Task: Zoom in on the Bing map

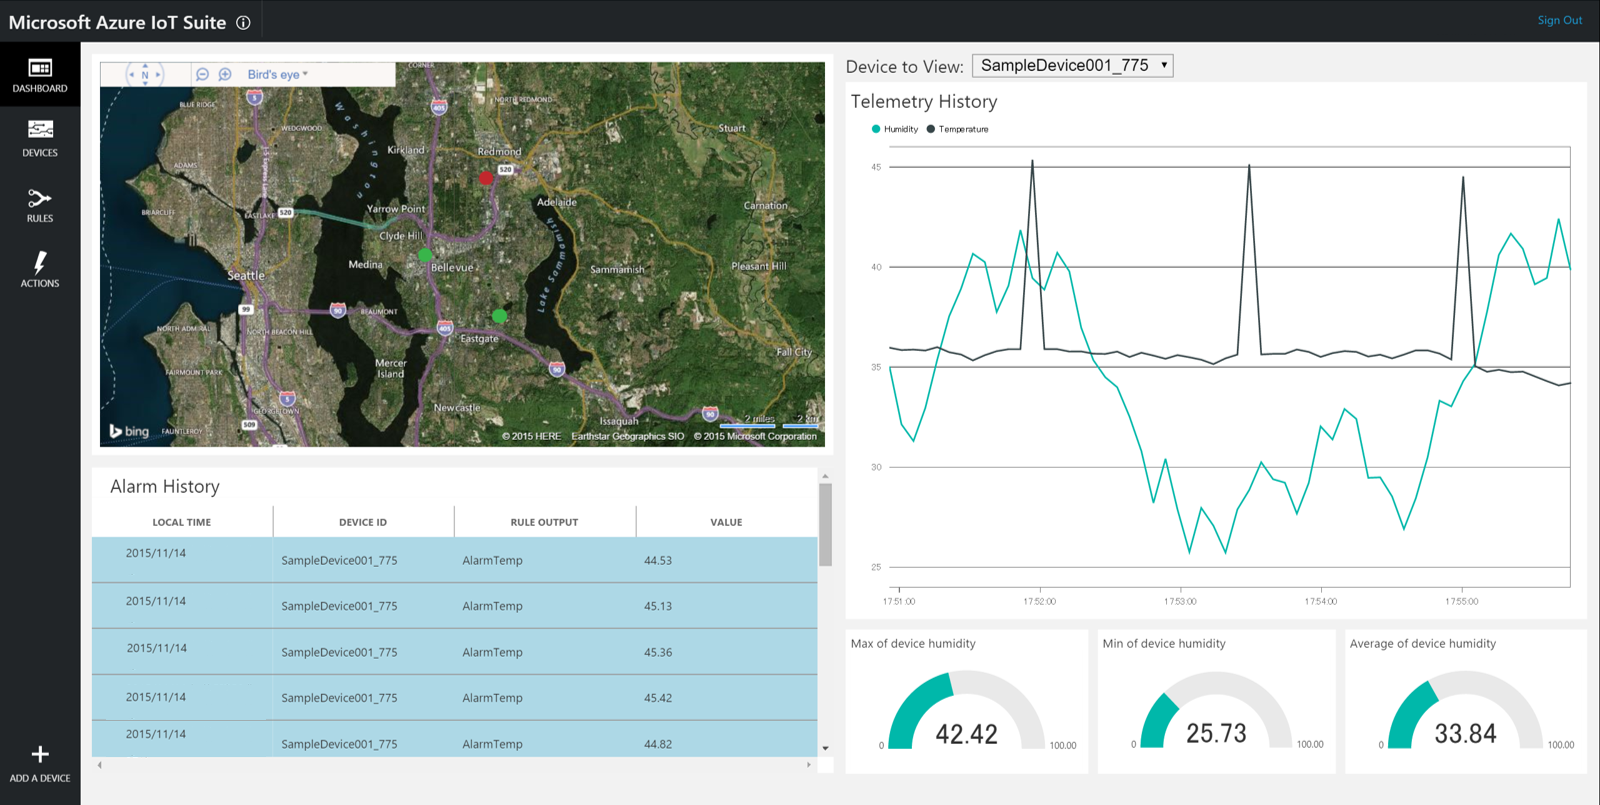Action: 225,75
